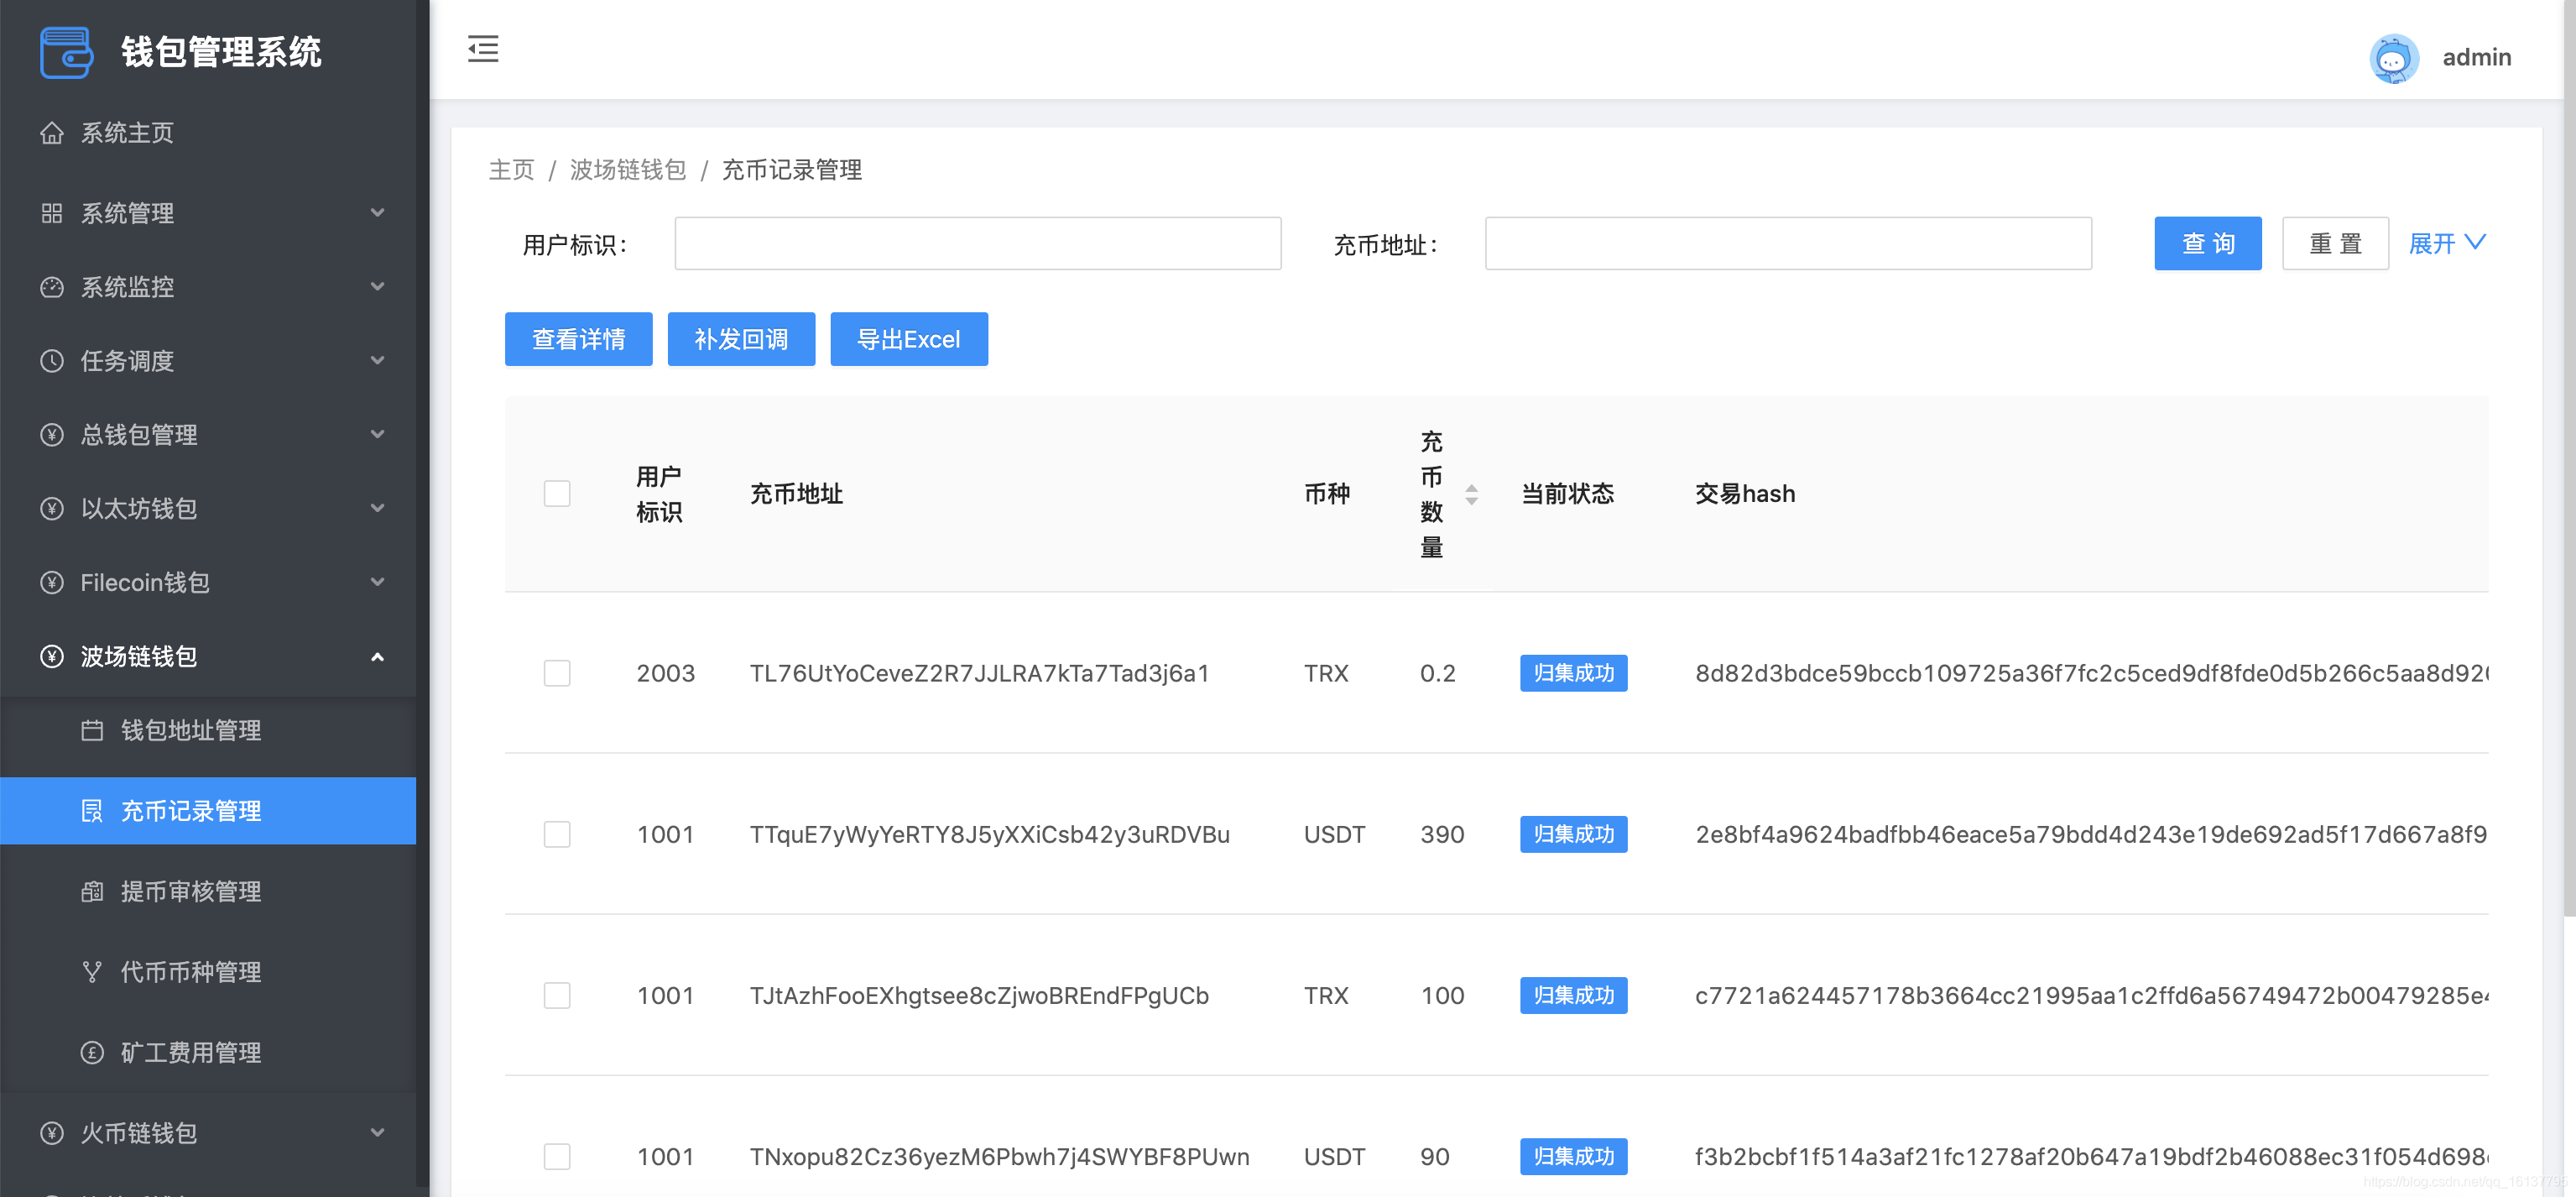This screenshot has width=2576, height=1197.
Task: Click the sidebar collapse menu icon
Action: (483, 49)
